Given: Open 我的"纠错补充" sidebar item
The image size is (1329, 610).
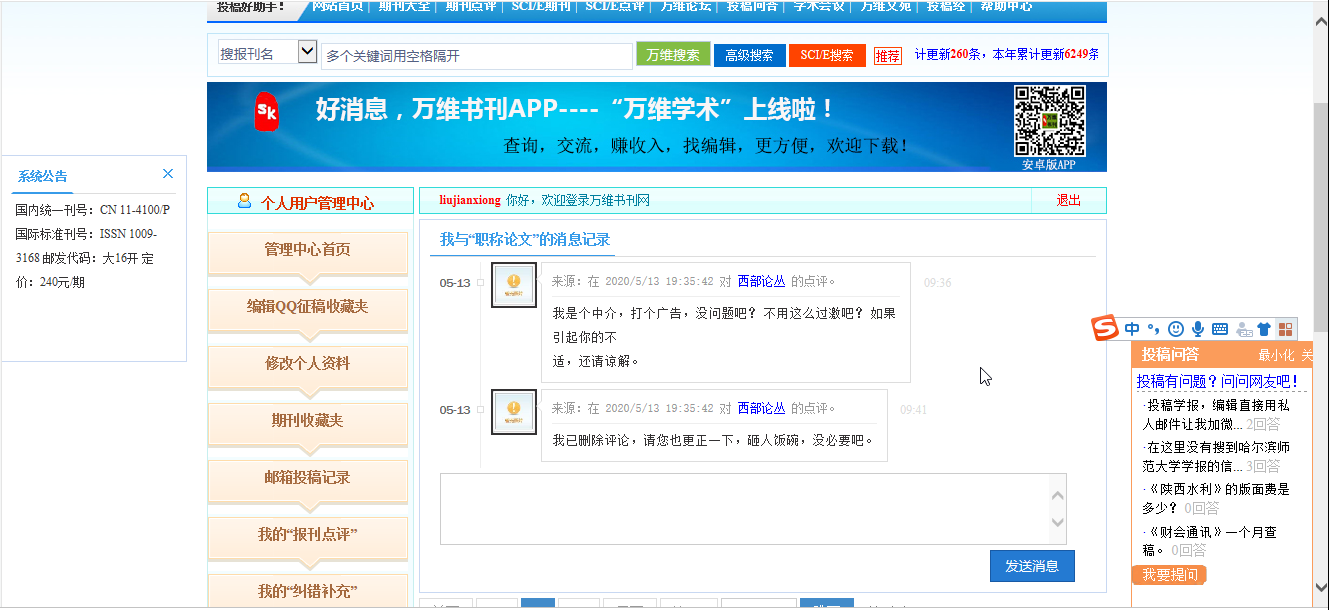Looking at the screenshot, I should pyautogui.click(x=307, y=592).
